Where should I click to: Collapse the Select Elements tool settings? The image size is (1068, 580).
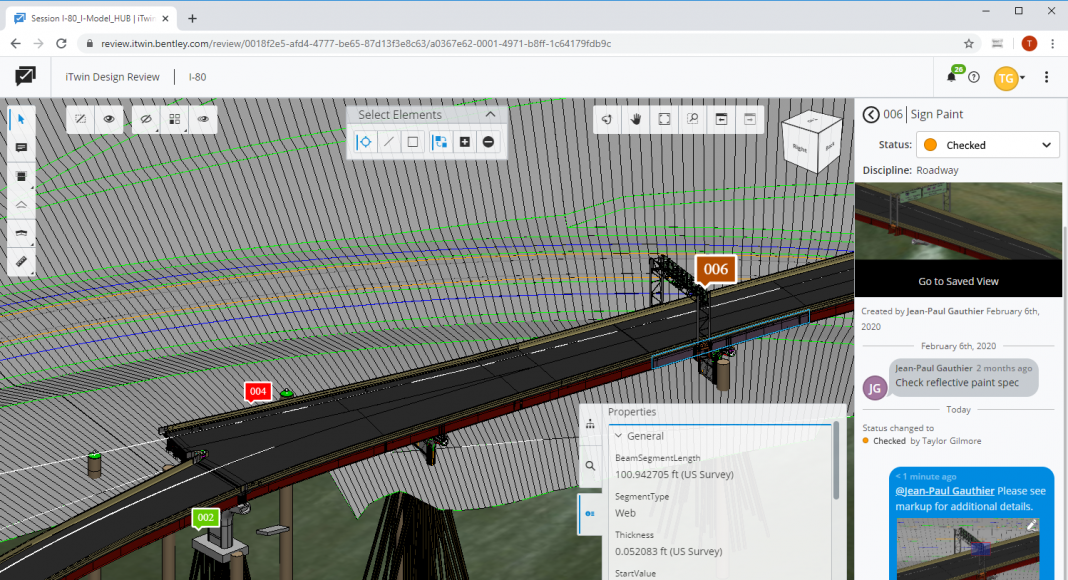click(x=490, y=114)
